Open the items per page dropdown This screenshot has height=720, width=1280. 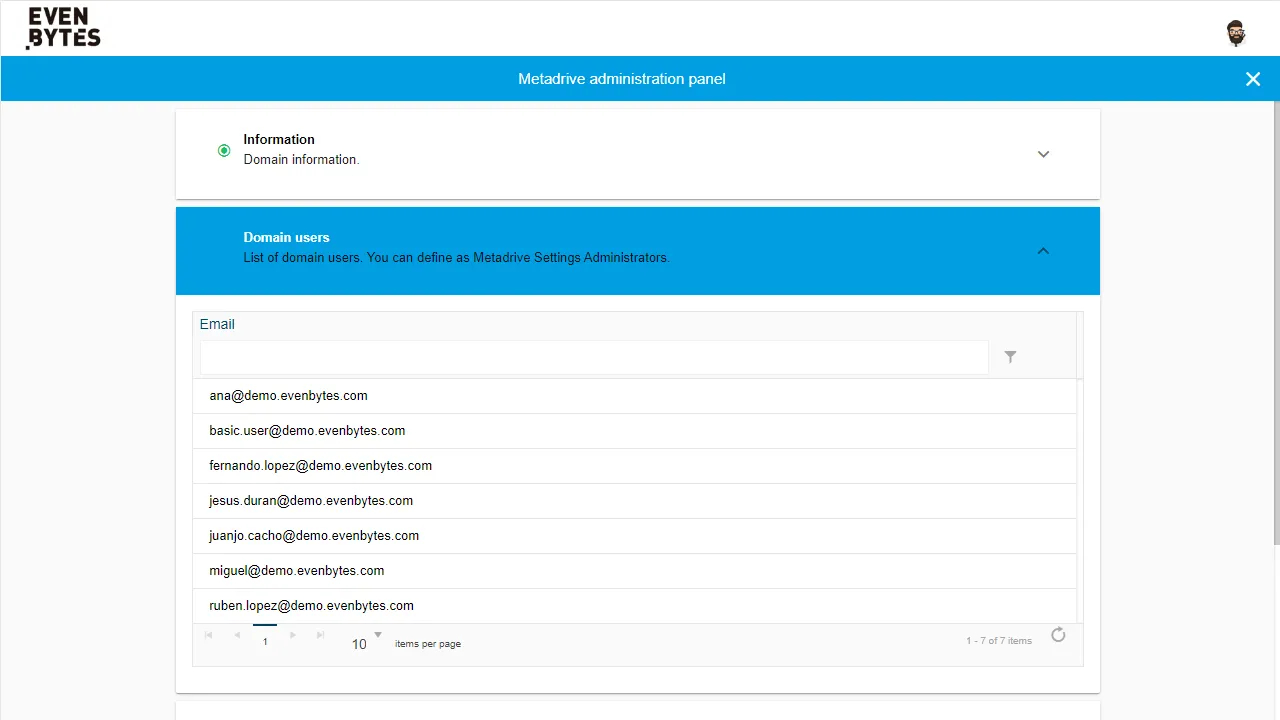pos(366,641)
